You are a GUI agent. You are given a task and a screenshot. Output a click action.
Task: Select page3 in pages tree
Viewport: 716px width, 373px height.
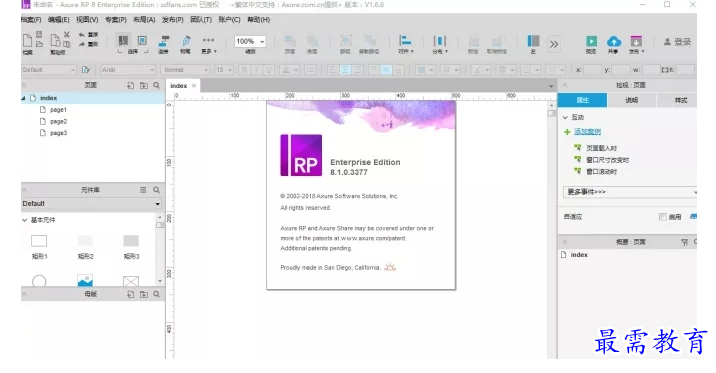58,133
